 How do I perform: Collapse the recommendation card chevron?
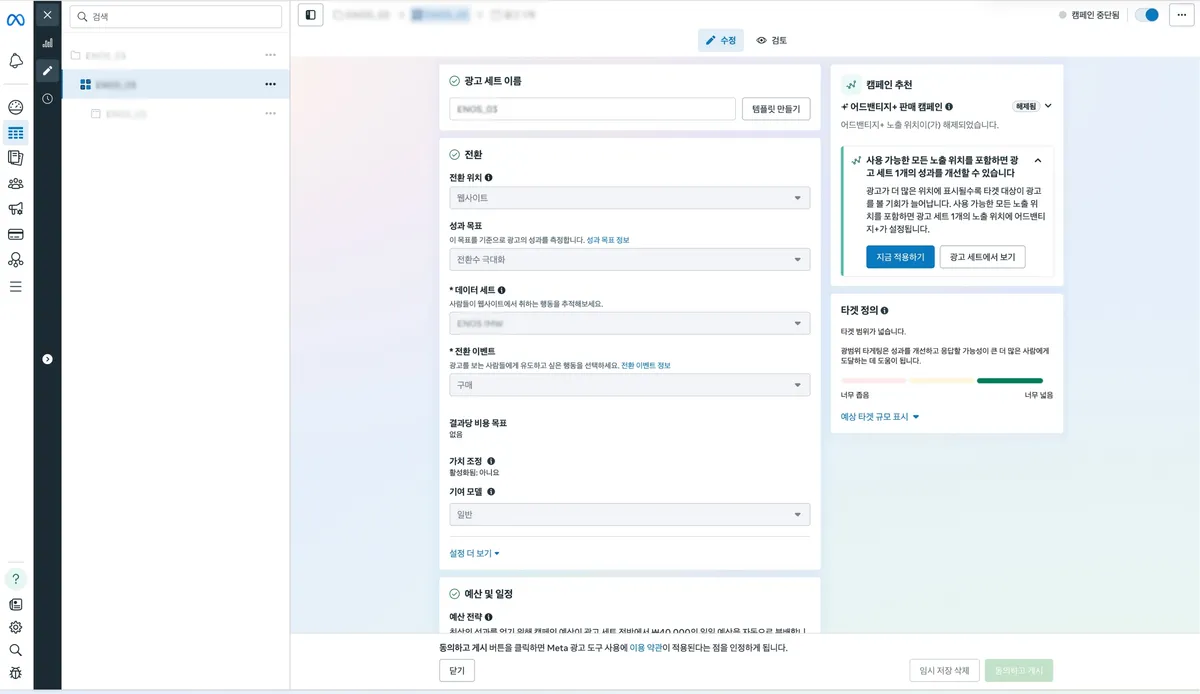(1038, 160)
